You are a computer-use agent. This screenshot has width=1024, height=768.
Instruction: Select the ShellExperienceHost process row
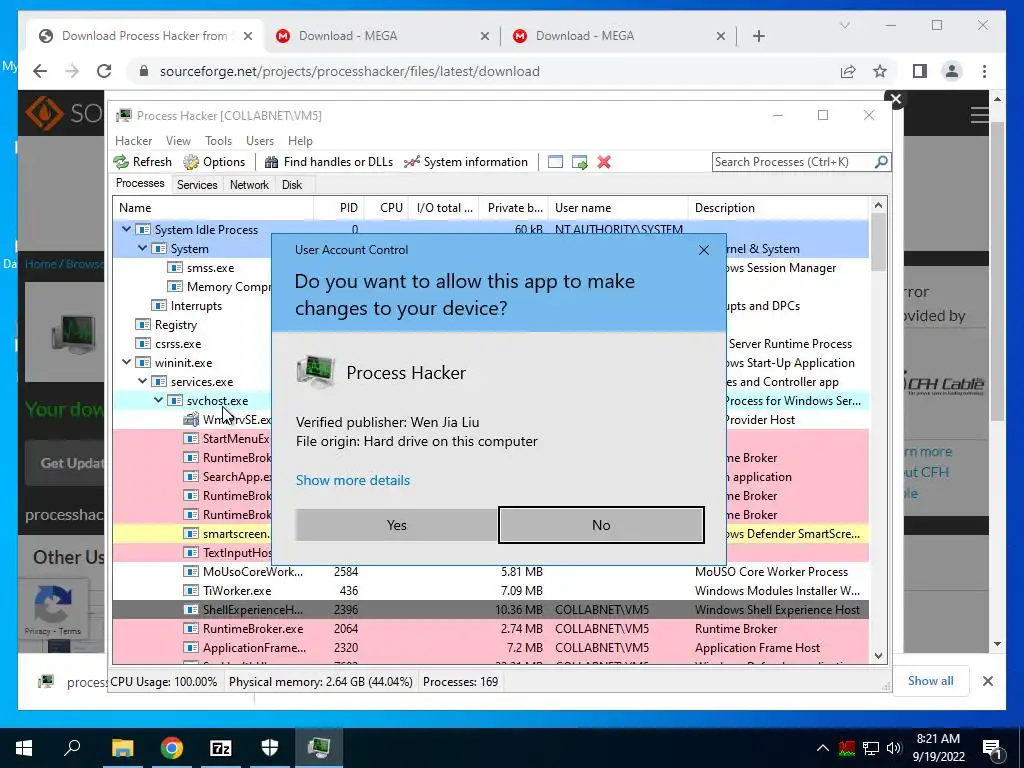coord(490,609)
